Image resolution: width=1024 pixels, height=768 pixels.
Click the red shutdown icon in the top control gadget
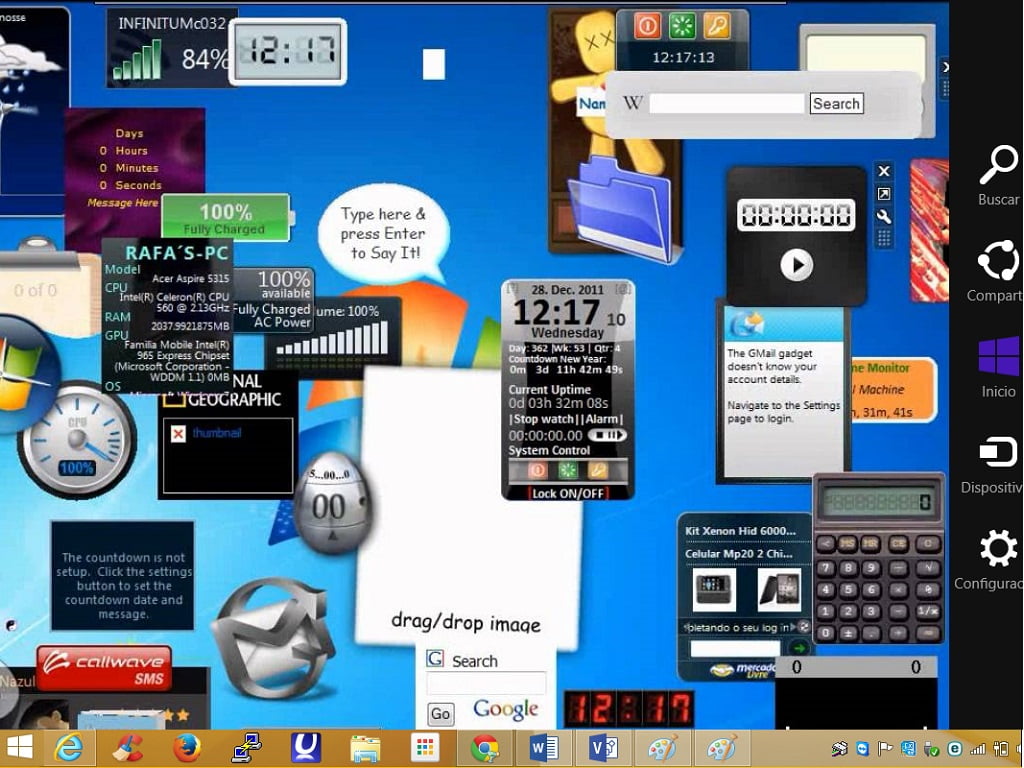(x=648, y=25)
